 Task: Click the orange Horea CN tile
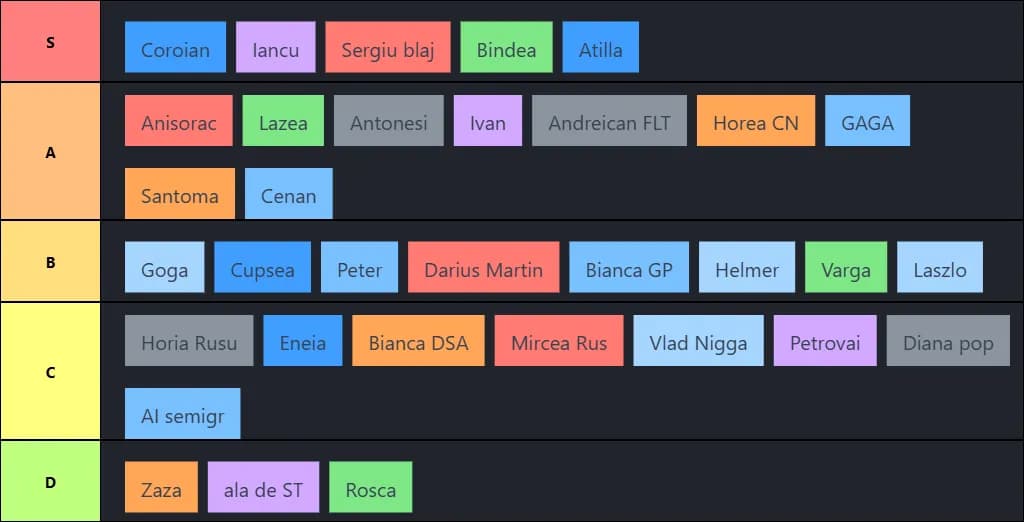tap(756, 122)
